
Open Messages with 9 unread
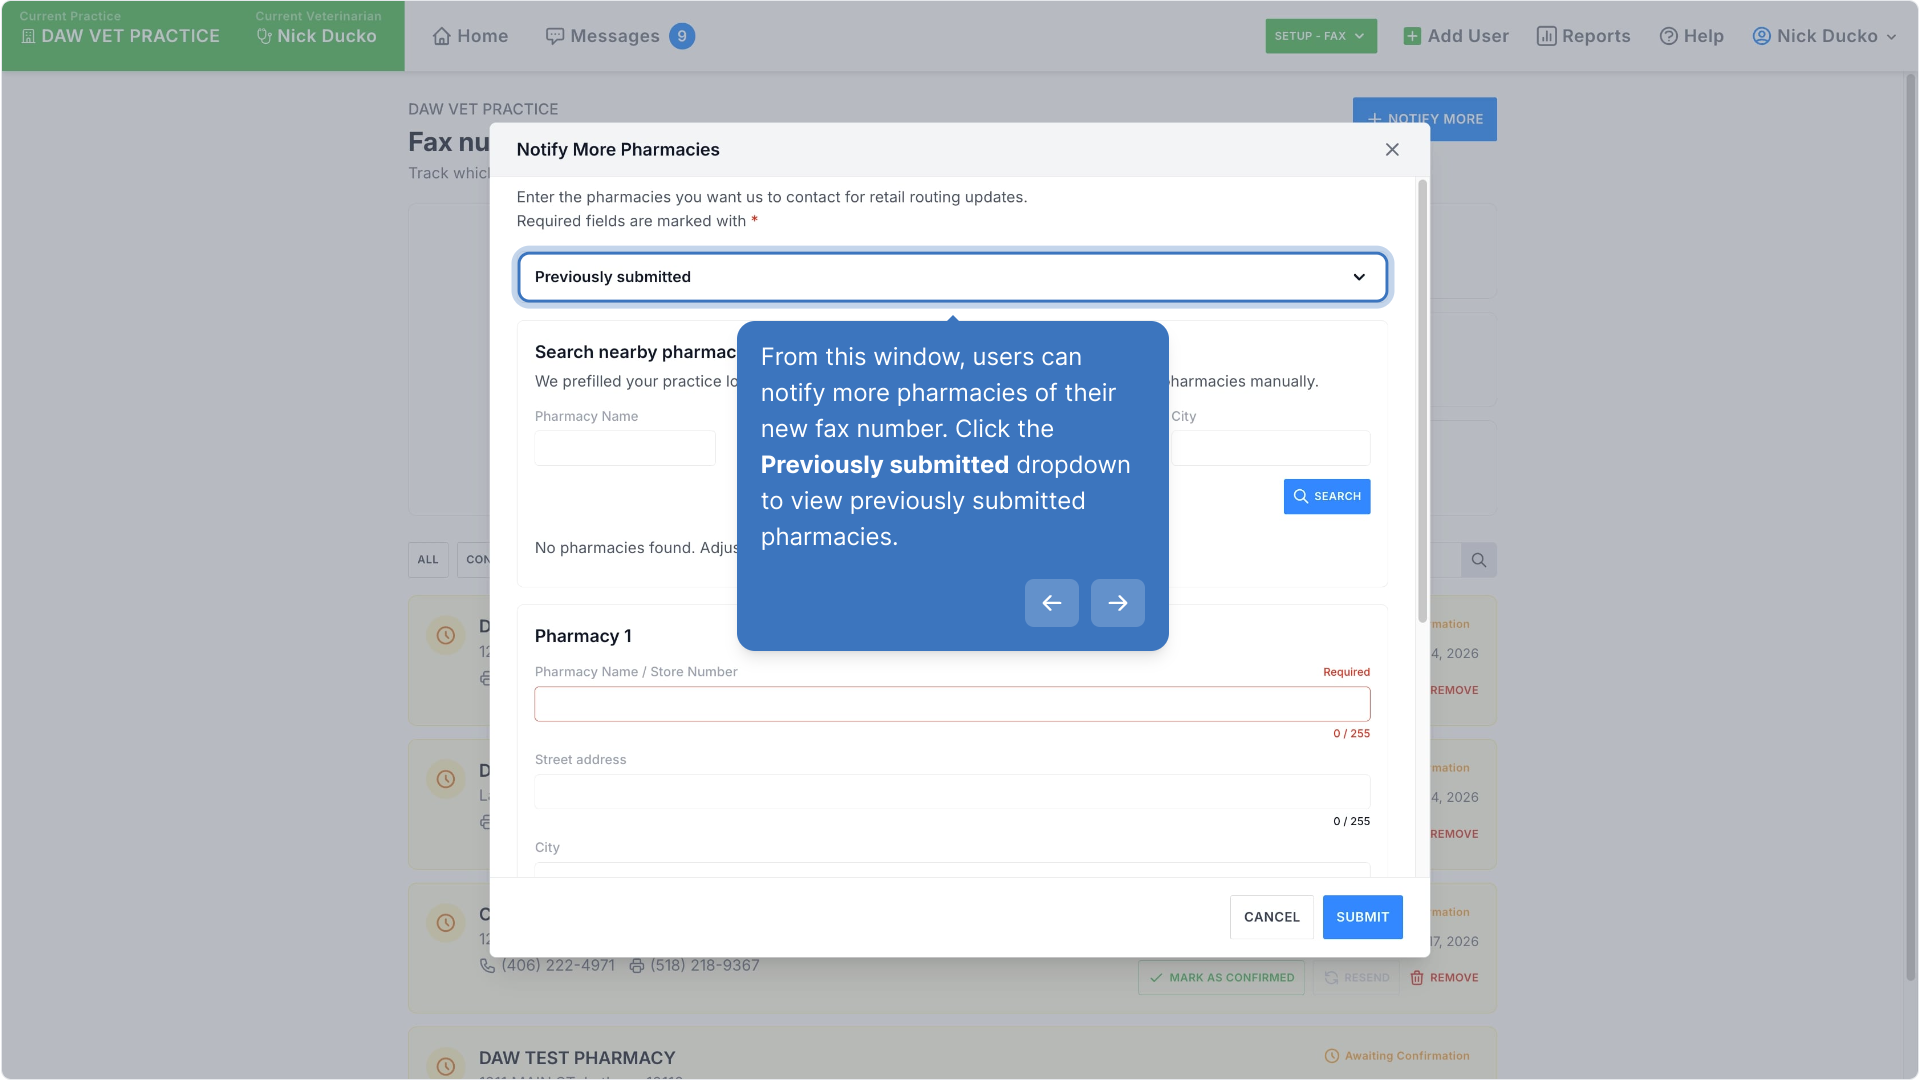pos(620,36)
